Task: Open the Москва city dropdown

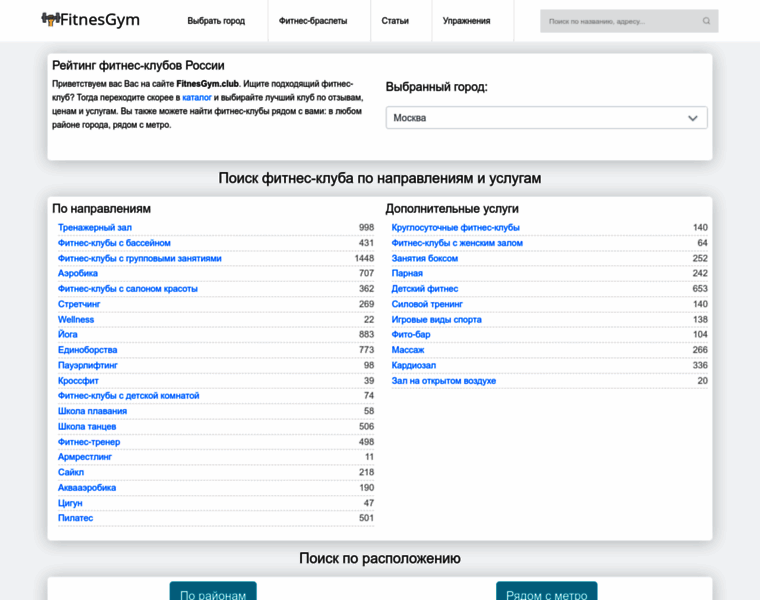Action: (x=546, y=118)
